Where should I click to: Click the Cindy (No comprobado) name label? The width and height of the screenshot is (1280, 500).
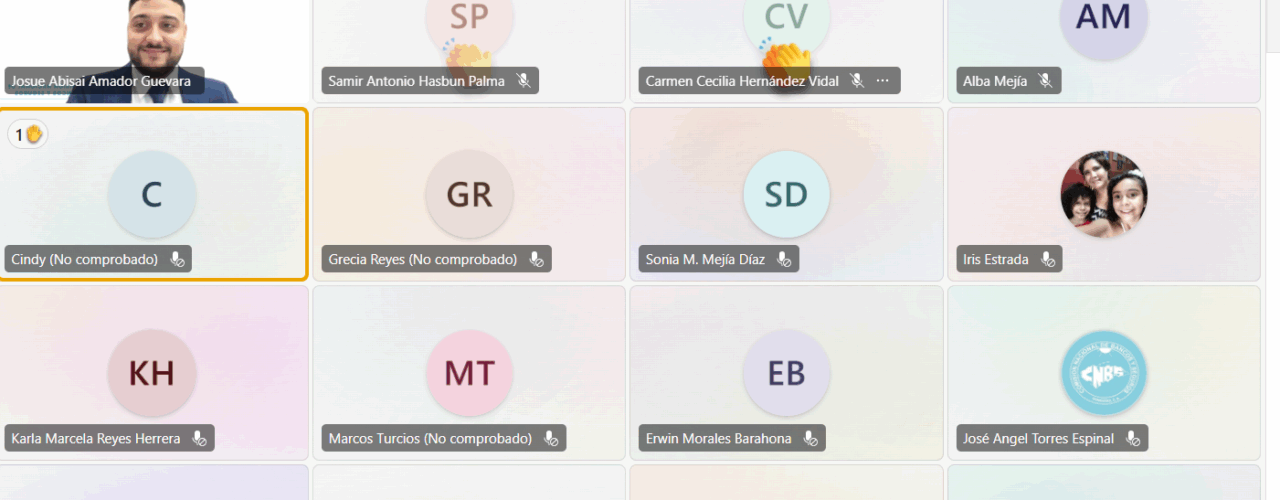[84, 260]
